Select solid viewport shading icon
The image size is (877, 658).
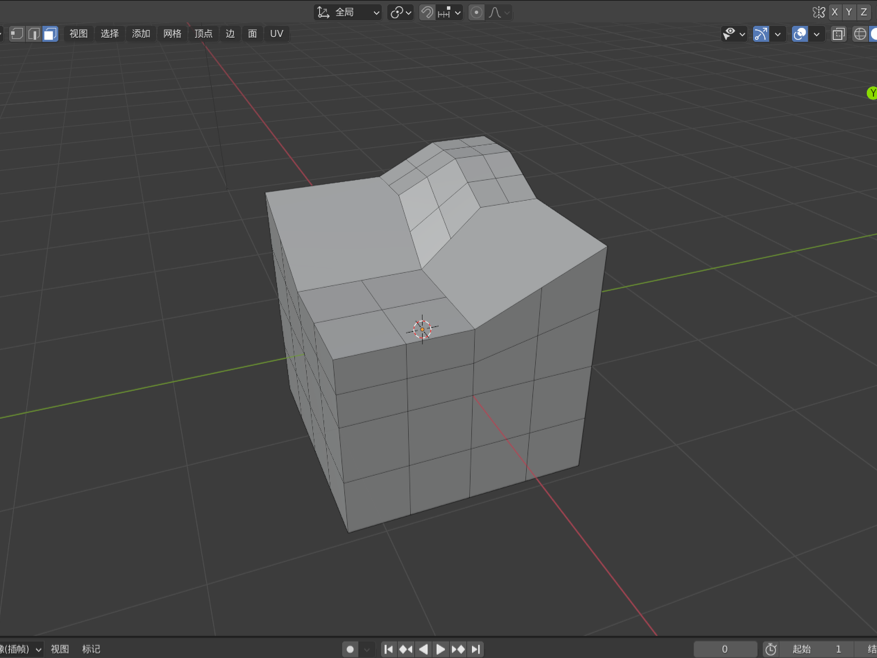873,33
